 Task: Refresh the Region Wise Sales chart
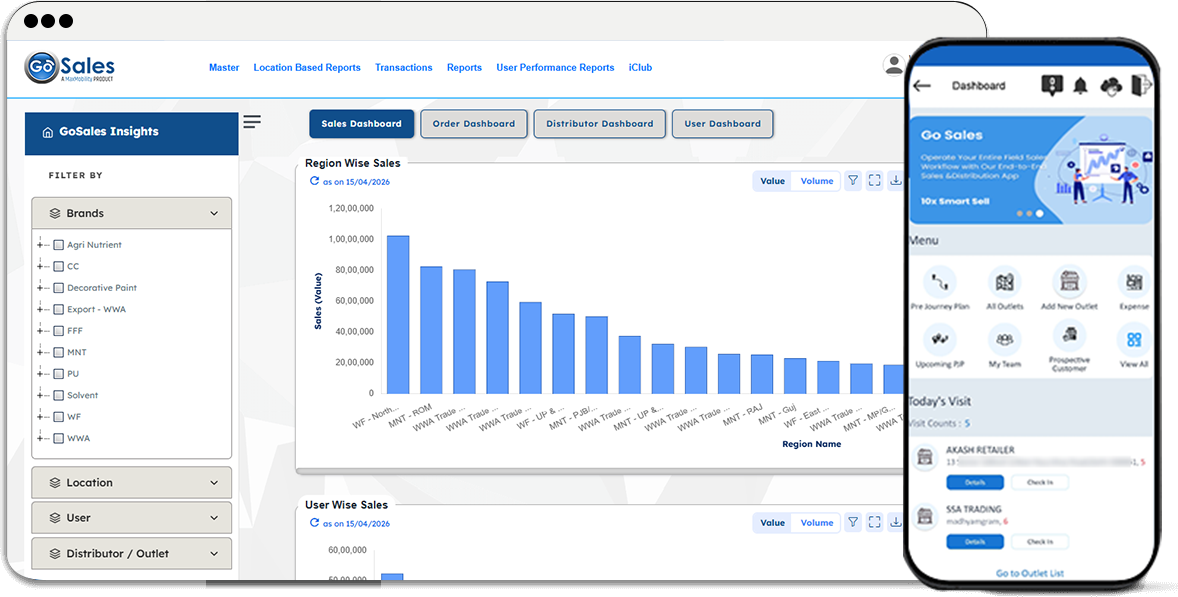[314, 181]
